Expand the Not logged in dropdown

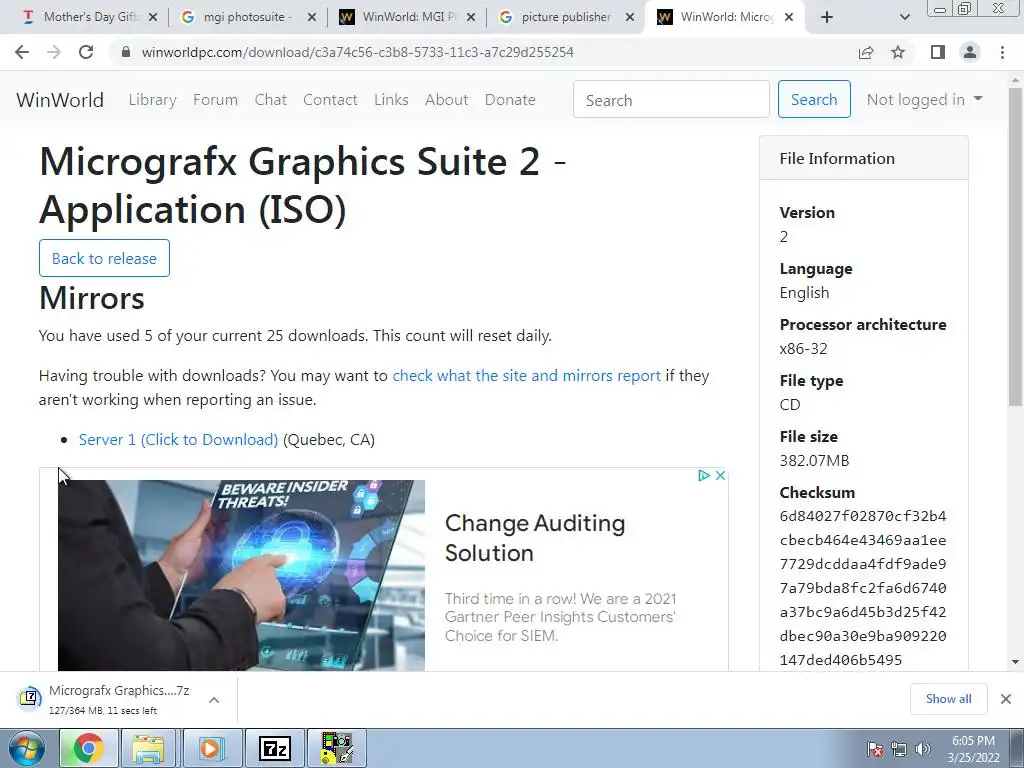pos(924,99)
